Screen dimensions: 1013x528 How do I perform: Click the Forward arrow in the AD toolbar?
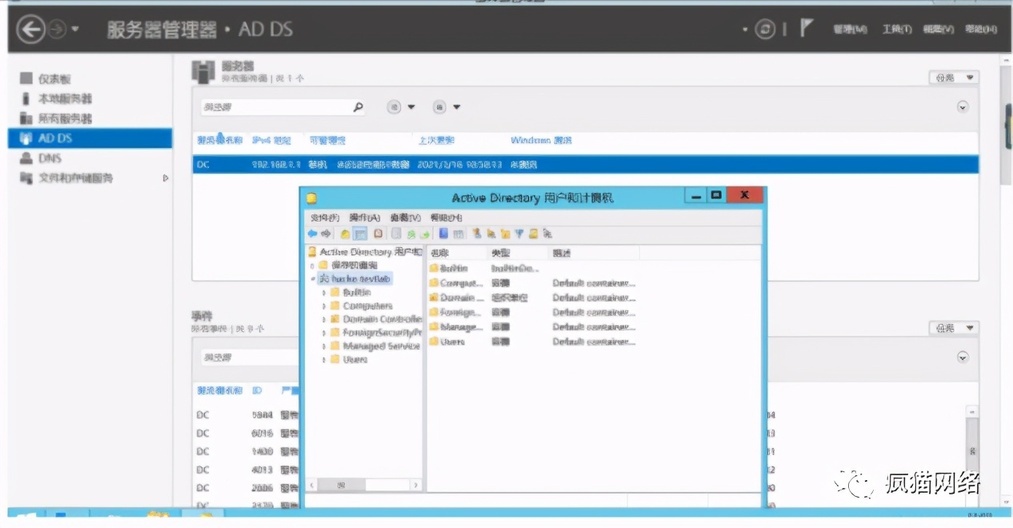(x=326, y=234)
